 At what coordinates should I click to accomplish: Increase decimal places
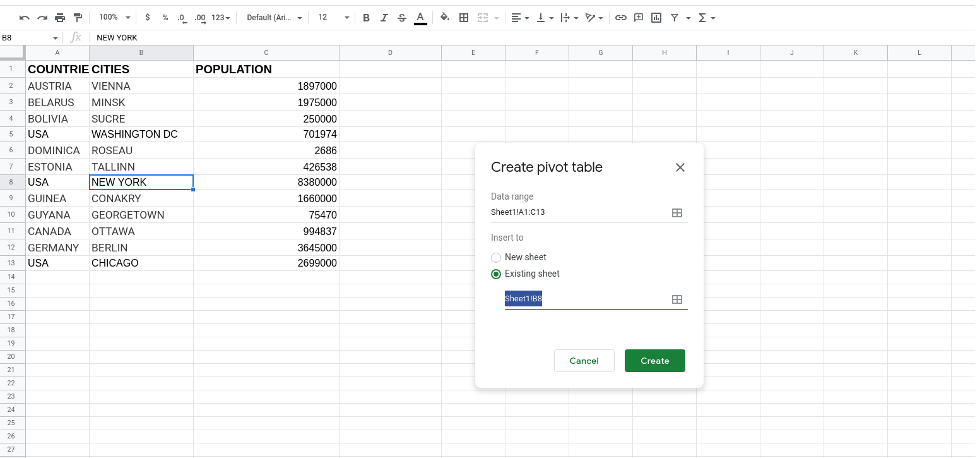click(199, 18)
